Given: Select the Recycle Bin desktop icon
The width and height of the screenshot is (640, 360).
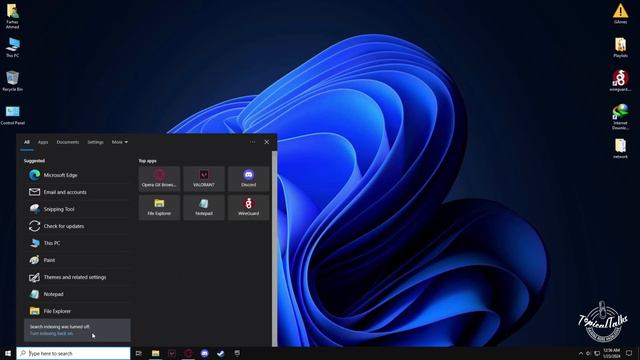Looking at the screenshot, I should [x=12, y=81].
